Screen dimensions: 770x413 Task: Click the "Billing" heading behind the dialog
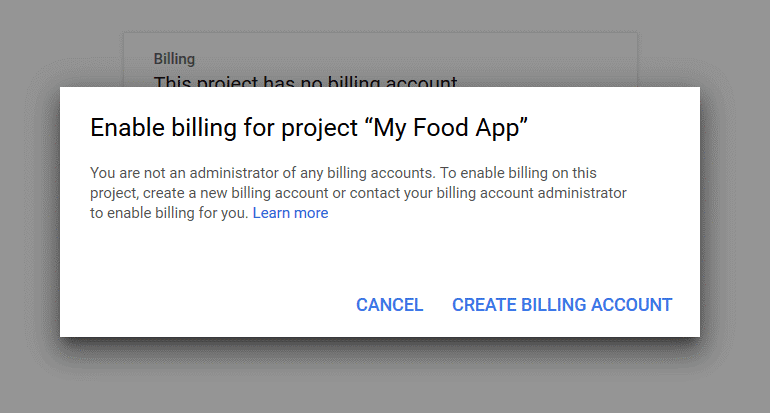click(174, 59)
